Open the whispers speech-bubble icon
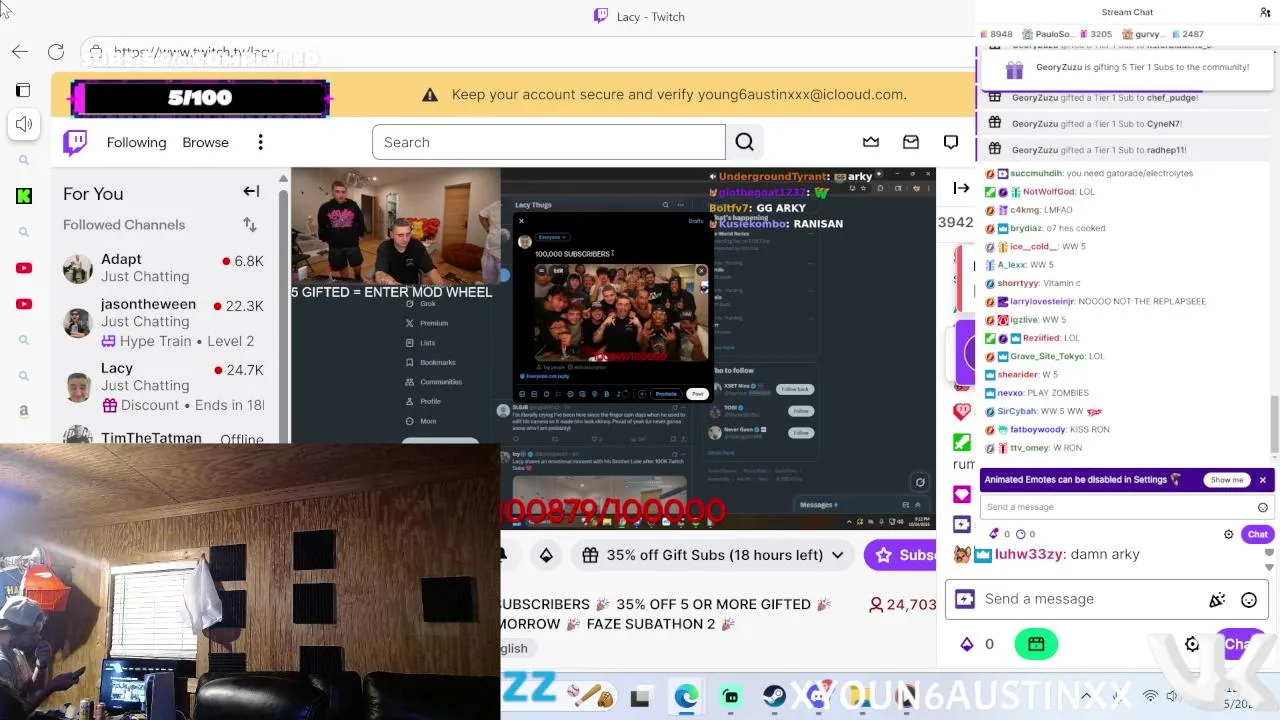Screen dimensions: 1280x720 (951, 142)
